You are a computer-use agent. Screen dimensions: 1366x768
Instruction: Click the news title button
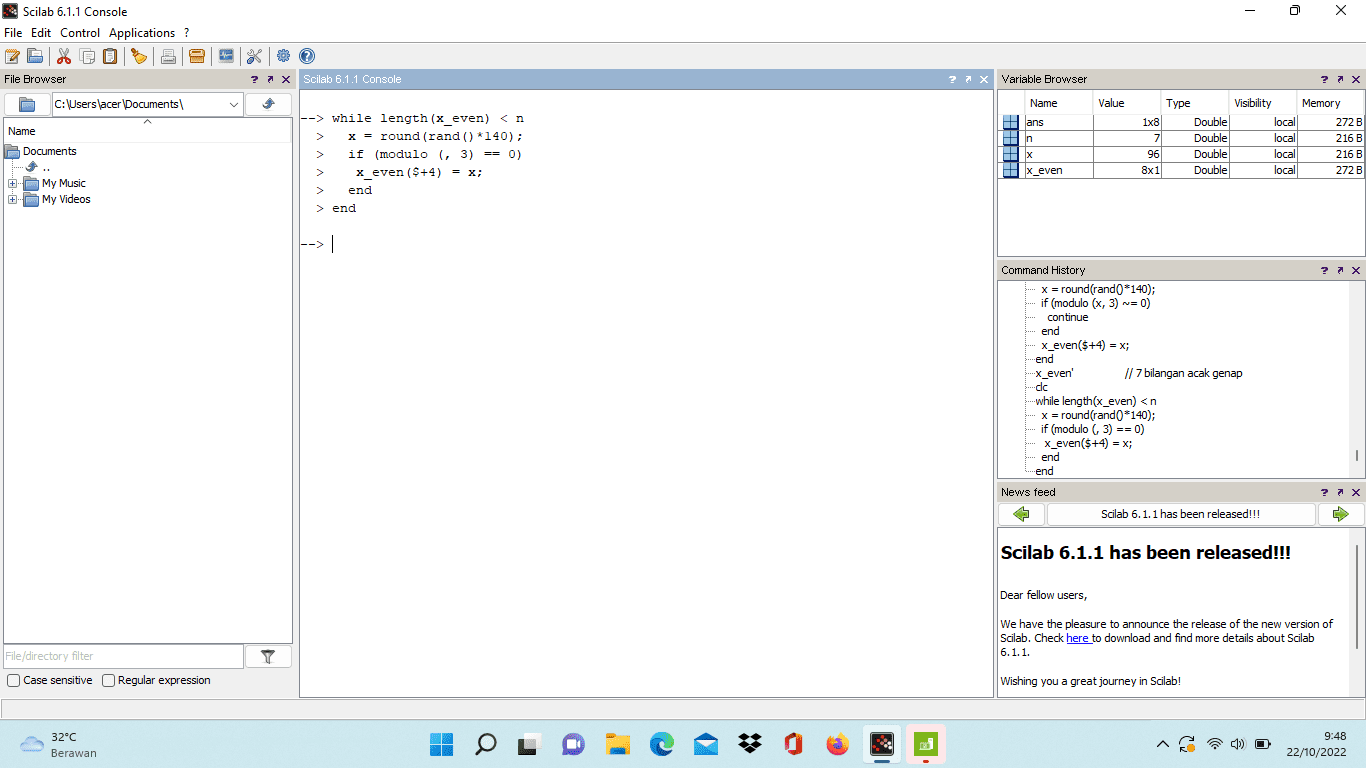(1181, 514)
